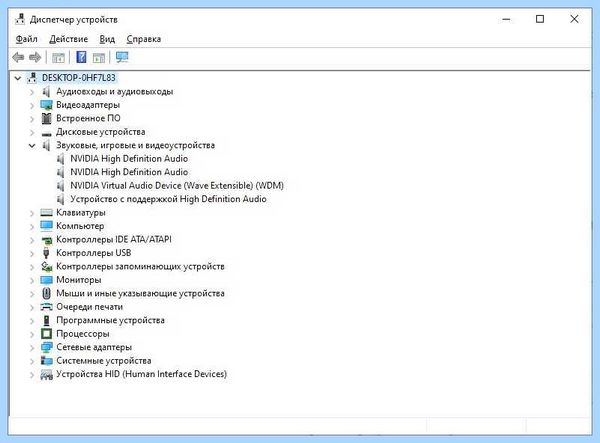600x443 pixels.
Task: Click the scan for hardware changes monitor icon
Action: click(122, 57)
